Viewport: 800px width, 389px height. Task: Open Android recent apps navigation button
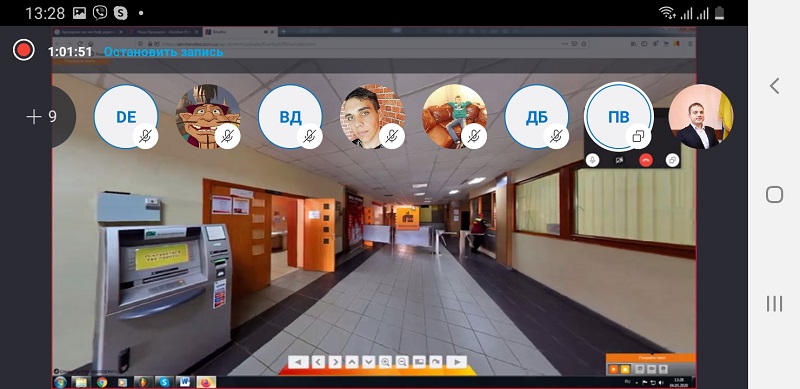(x=774, y=303)
